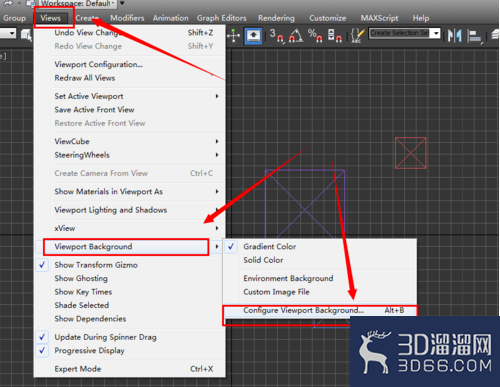Expand Show Materials in Viewport As

click(130, 192)
